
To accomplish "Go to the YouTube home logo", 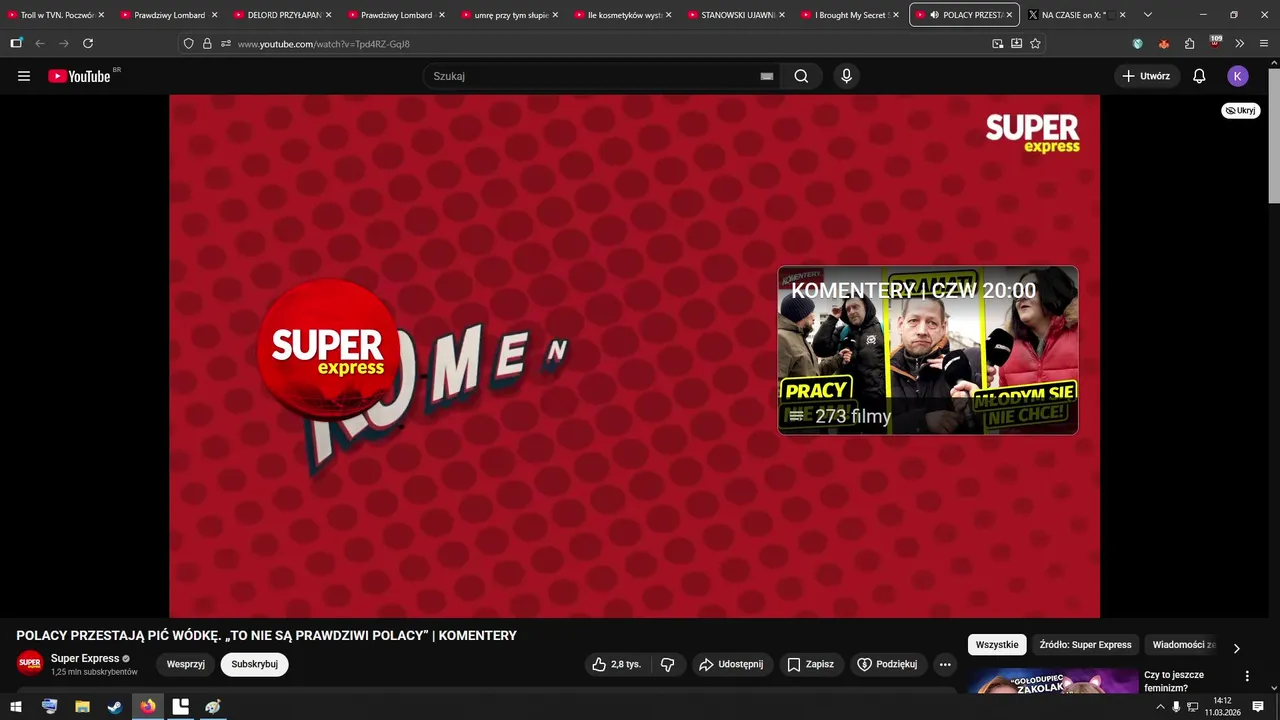I will tap(79, 76).
